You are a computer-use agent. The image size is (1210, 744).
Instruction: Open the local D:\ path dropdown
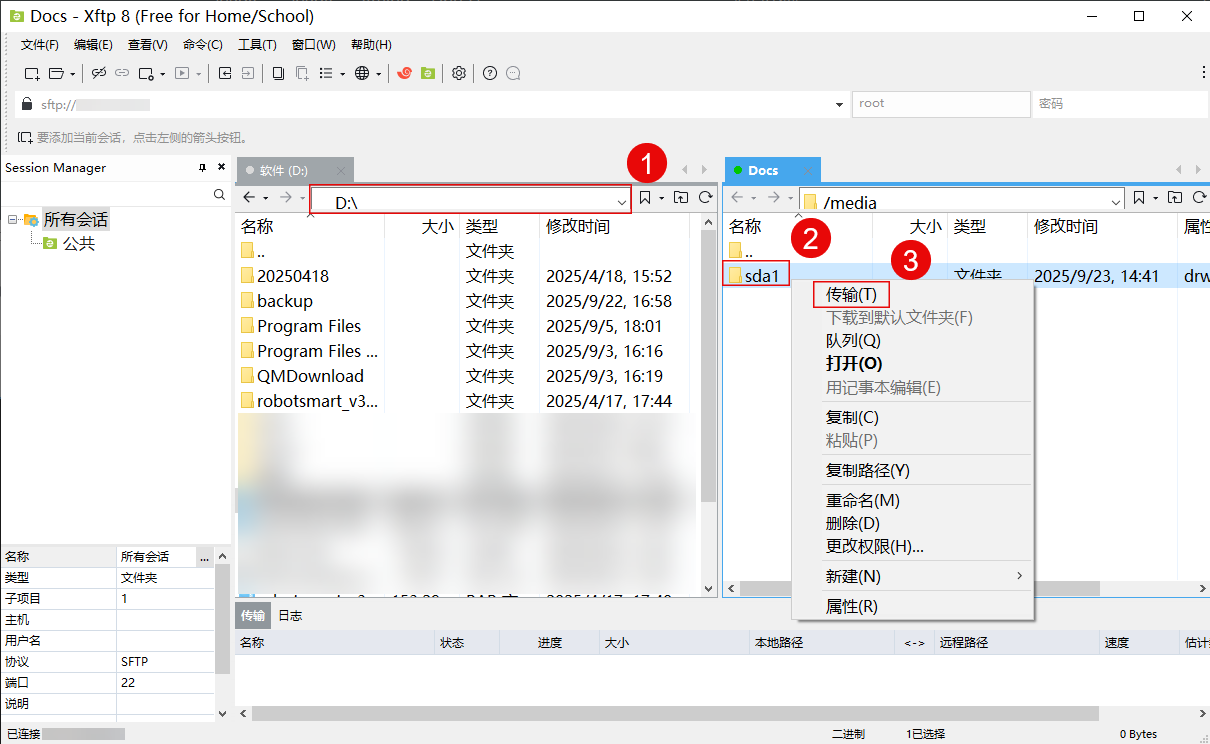[x=622, y=202]
